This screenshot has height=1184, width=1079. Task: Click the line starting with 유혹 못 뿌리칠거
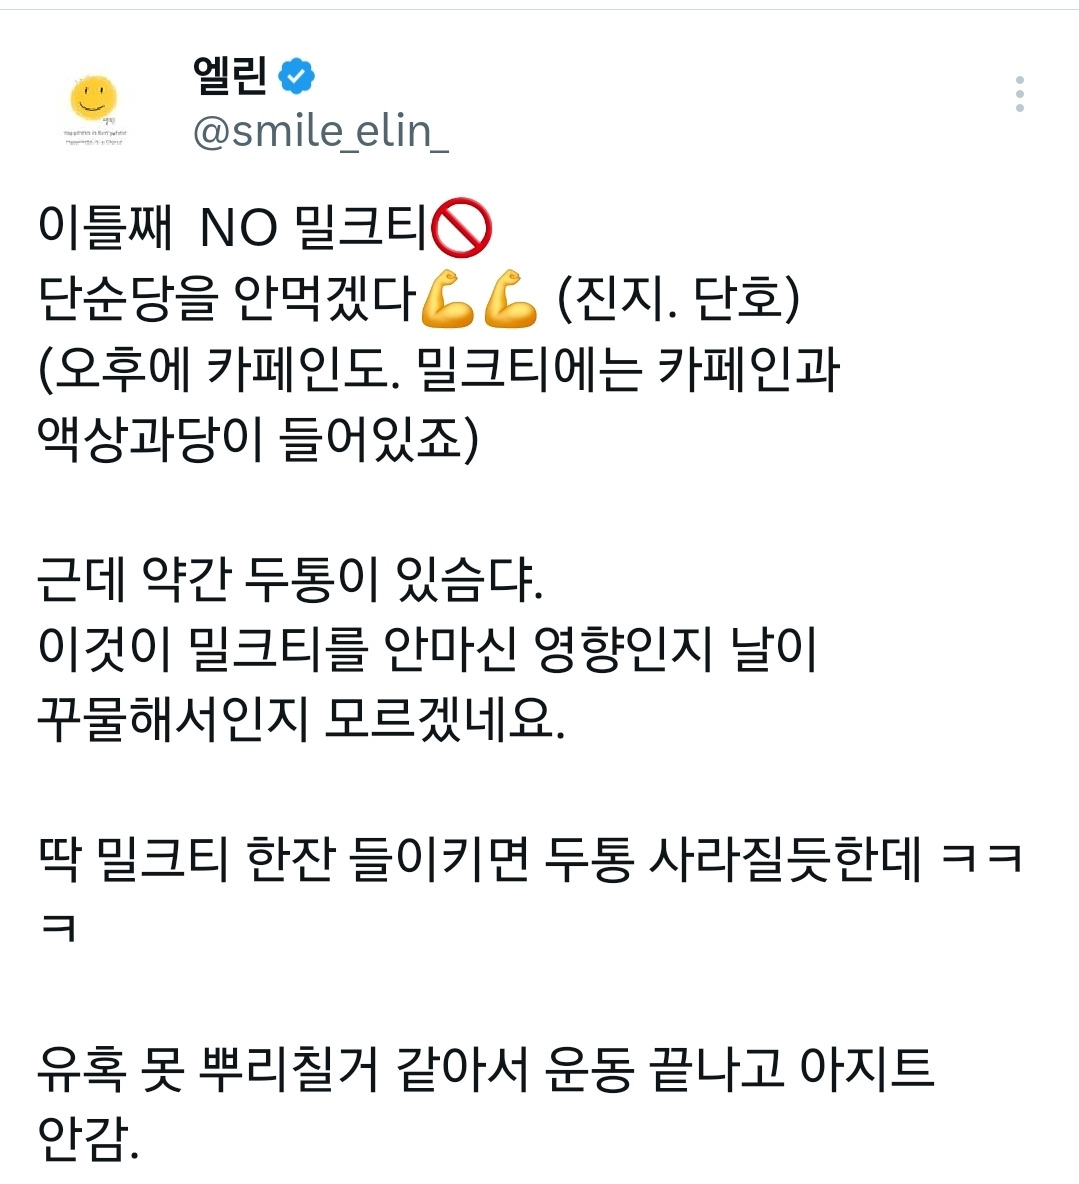pyautogui.click(x=486, y=1069)
